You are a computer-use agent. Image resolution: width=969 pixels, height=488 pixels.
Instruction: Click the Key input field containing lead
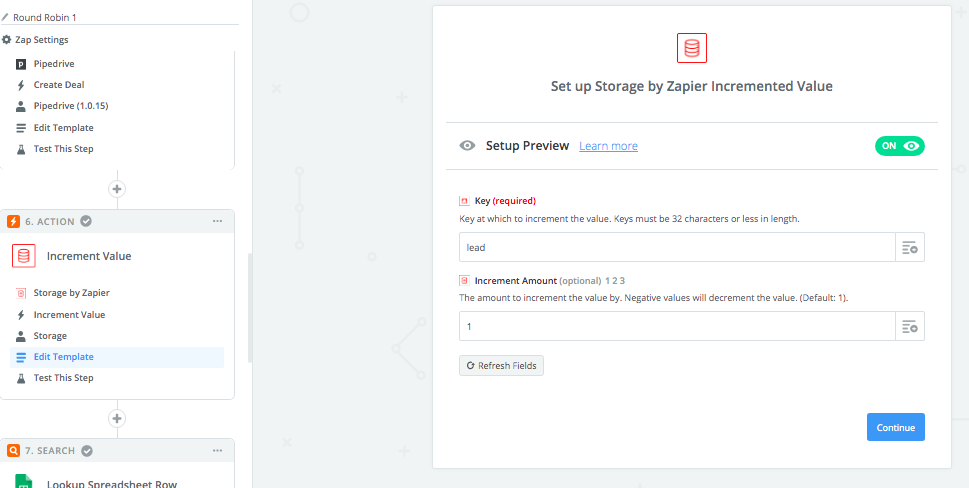coord(677,248)
